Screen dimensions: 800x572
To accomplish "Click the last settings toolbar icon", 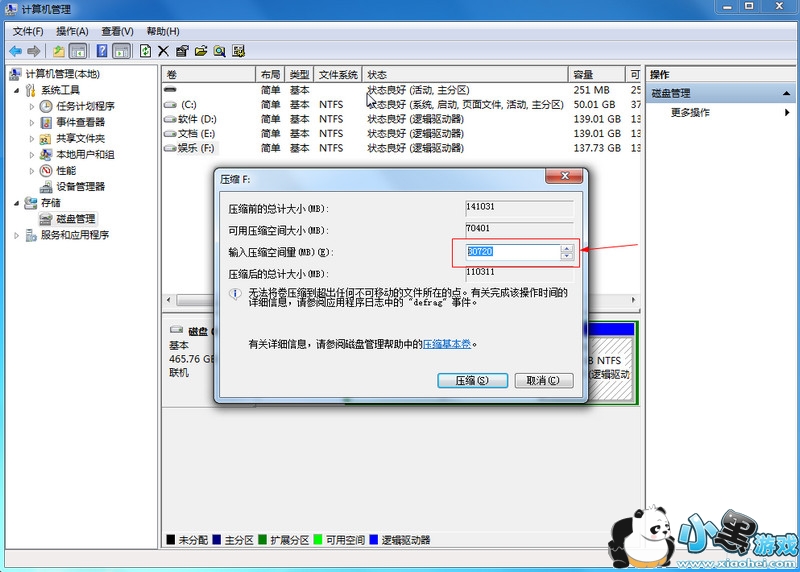I will click(x=238, y=51).
